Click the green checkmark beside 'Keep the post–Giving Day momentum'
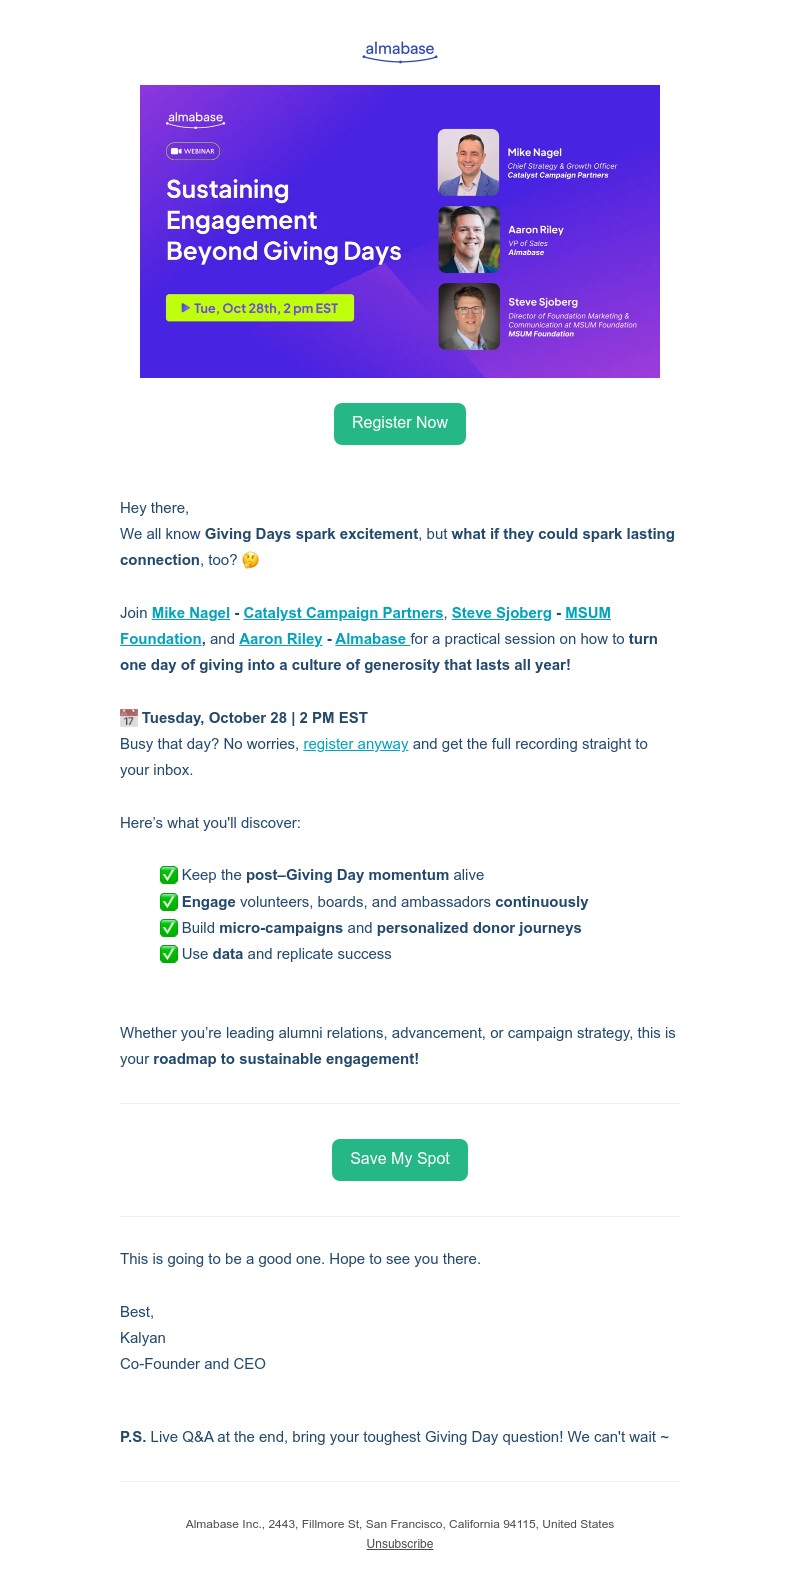The image size is (800, 1592). [169, 875]
